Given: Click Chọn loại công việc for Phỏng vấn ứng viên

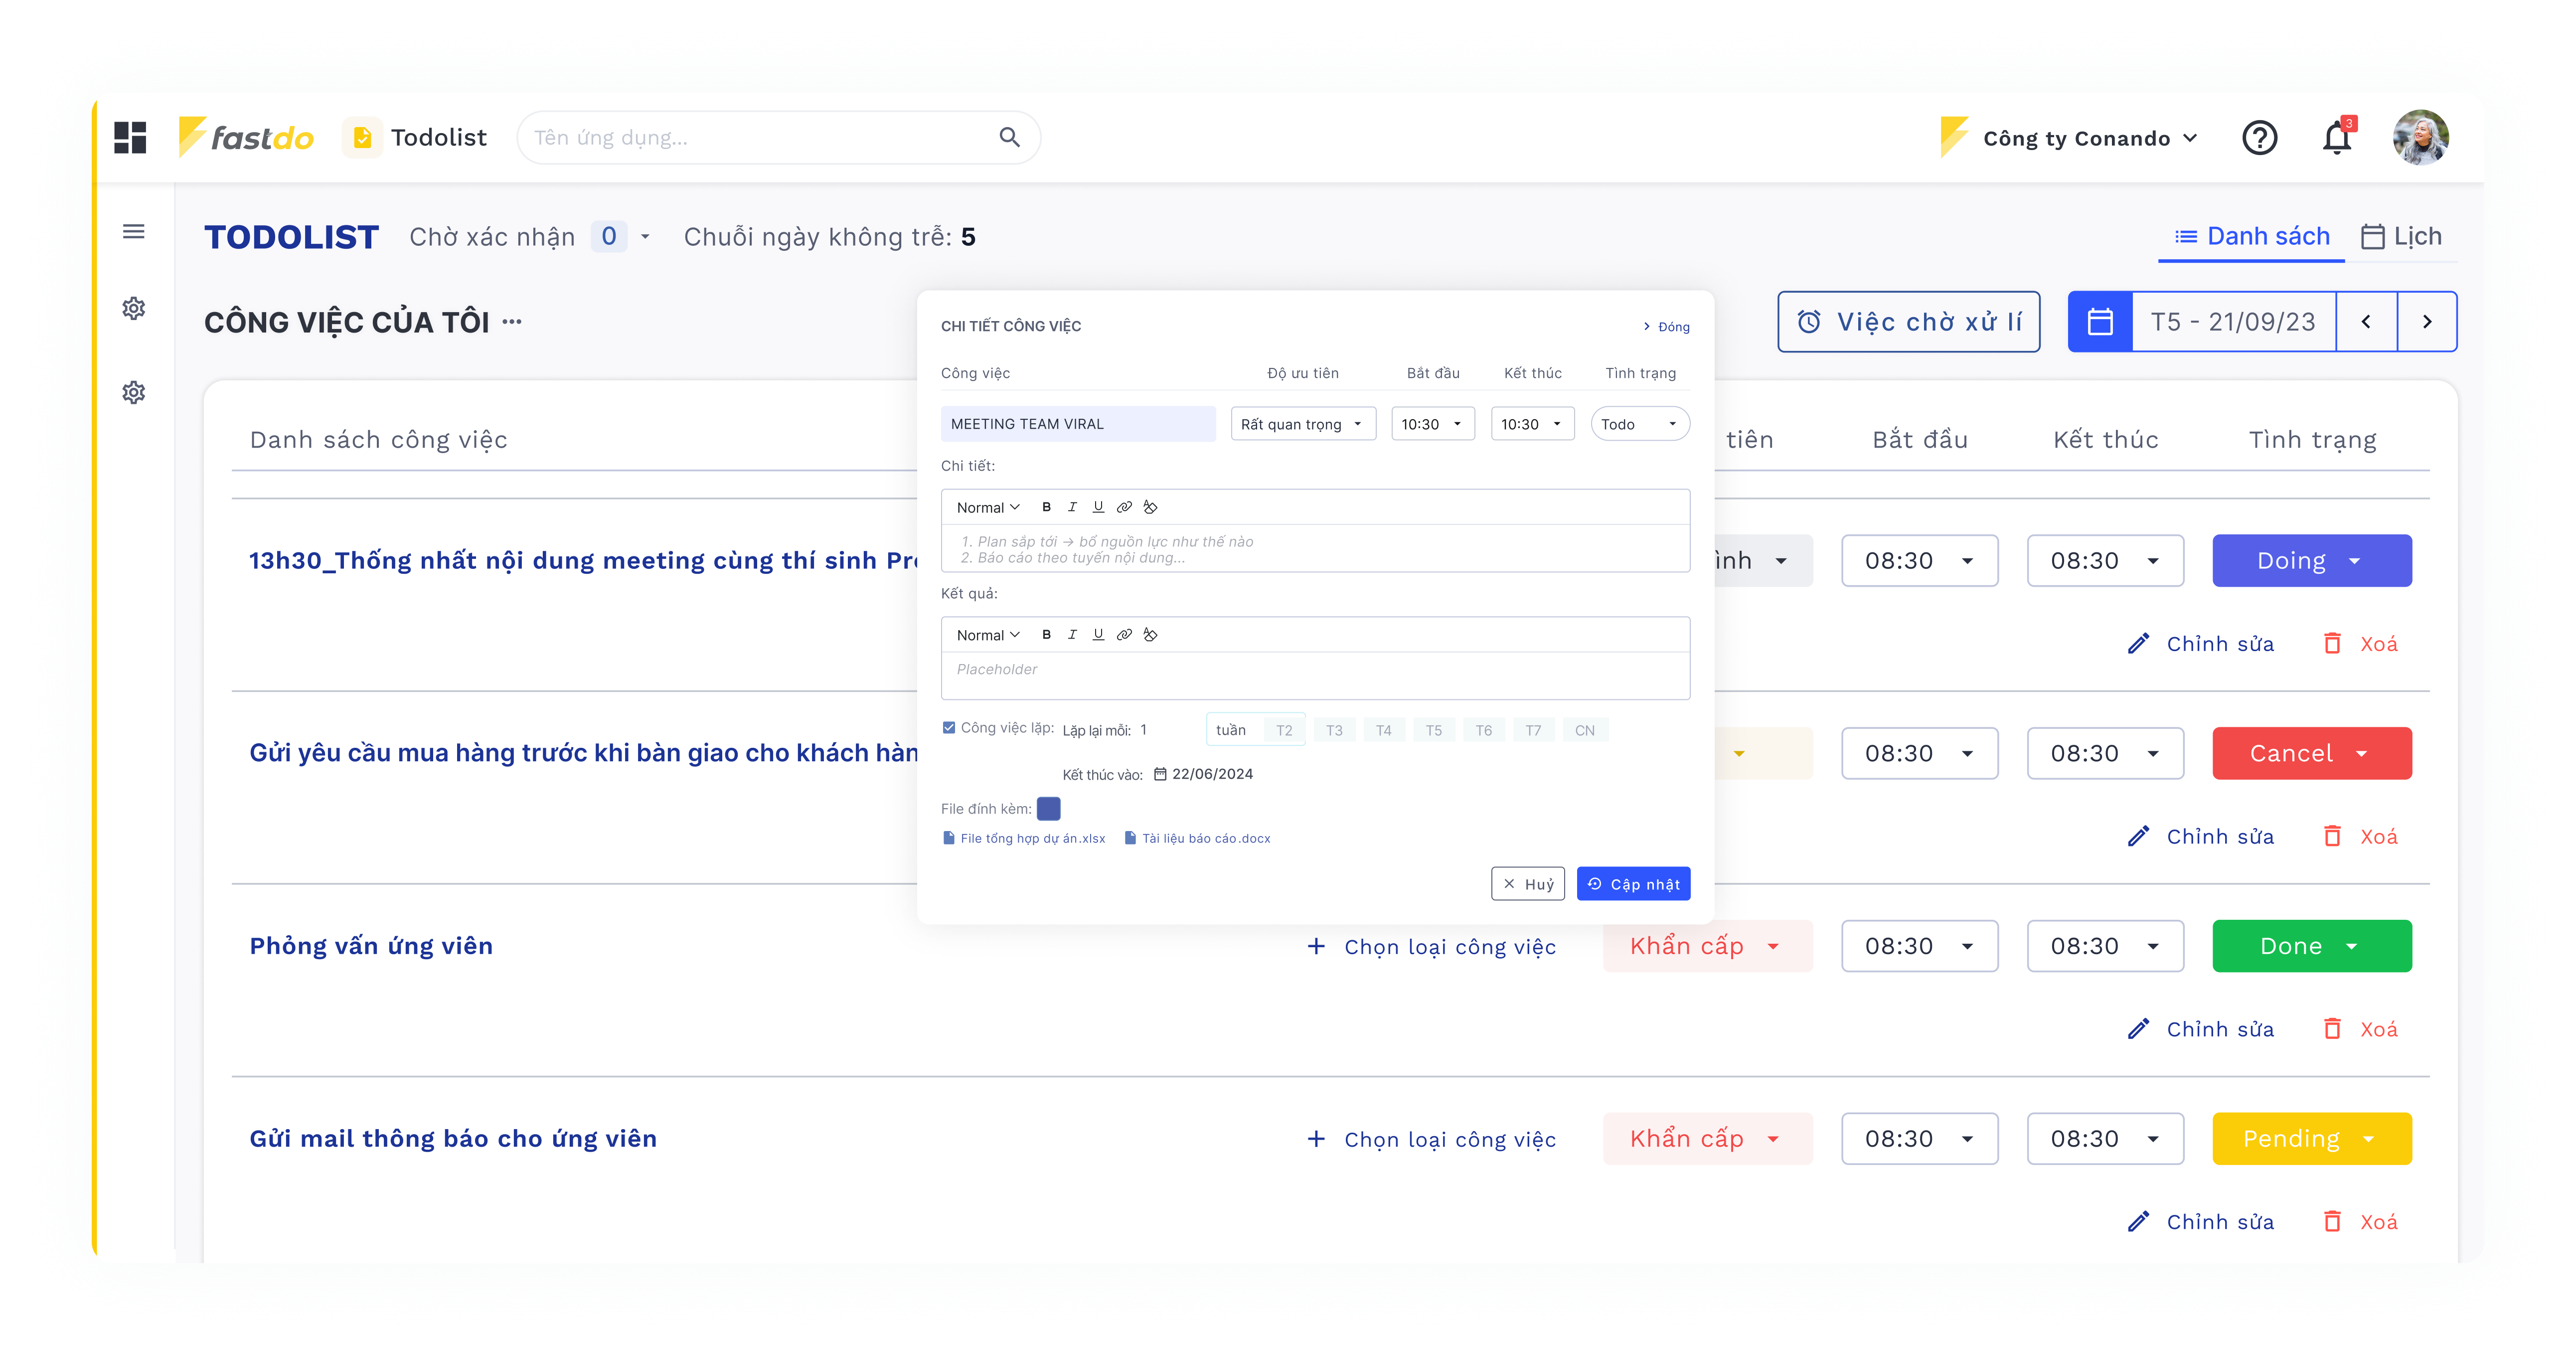Looking at the screenshot, I should 1431,946.
